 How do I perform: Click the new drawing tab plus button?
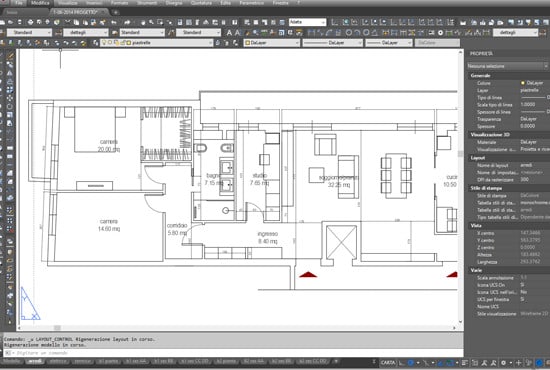tap(115, 12)
